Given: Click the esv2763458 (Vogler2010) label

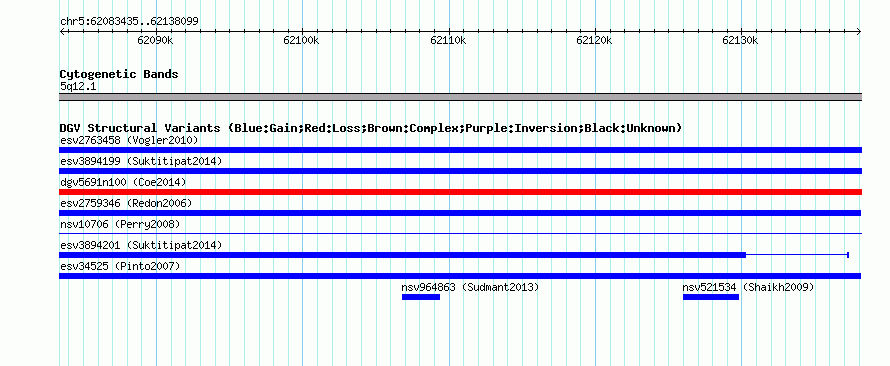Looking at the screenshot, I should point(129,140).
